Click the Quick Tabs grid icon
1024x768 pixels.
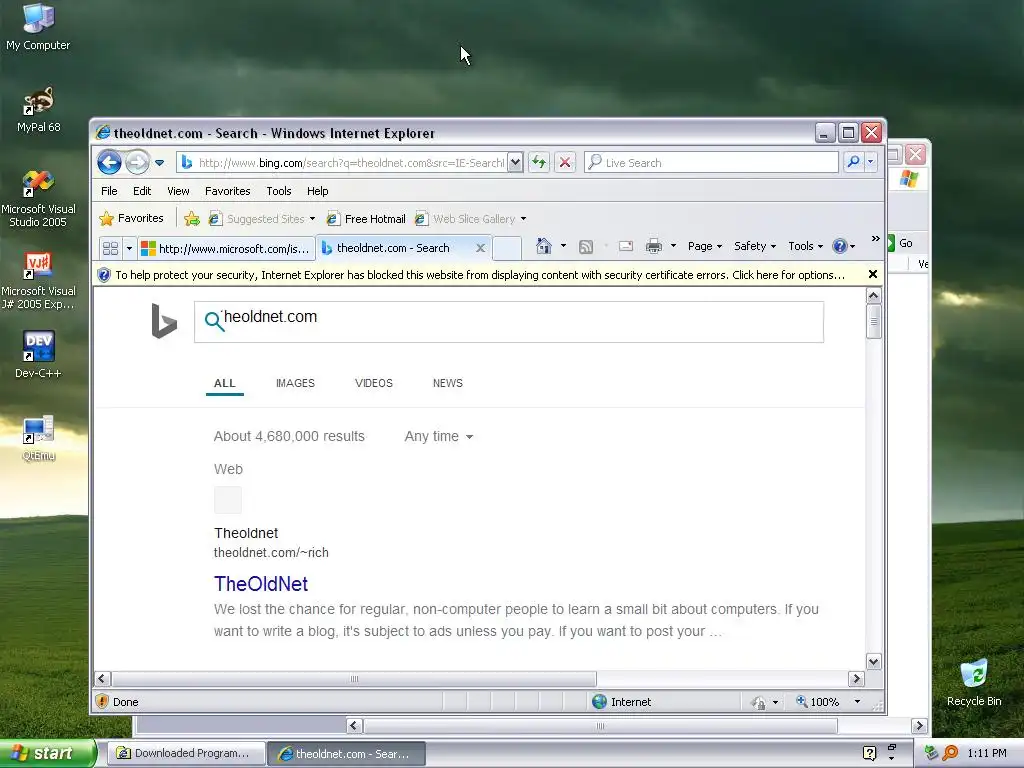pos(110,248)
